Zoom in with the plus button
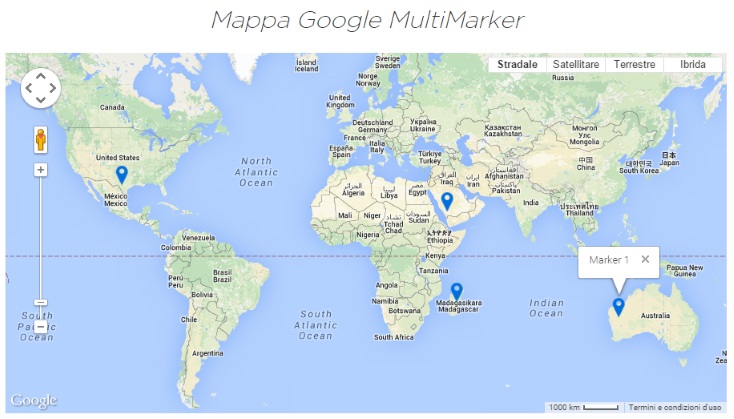Image resolution: width=734 pixels, height=419 pixels. [x=41, y=170]
